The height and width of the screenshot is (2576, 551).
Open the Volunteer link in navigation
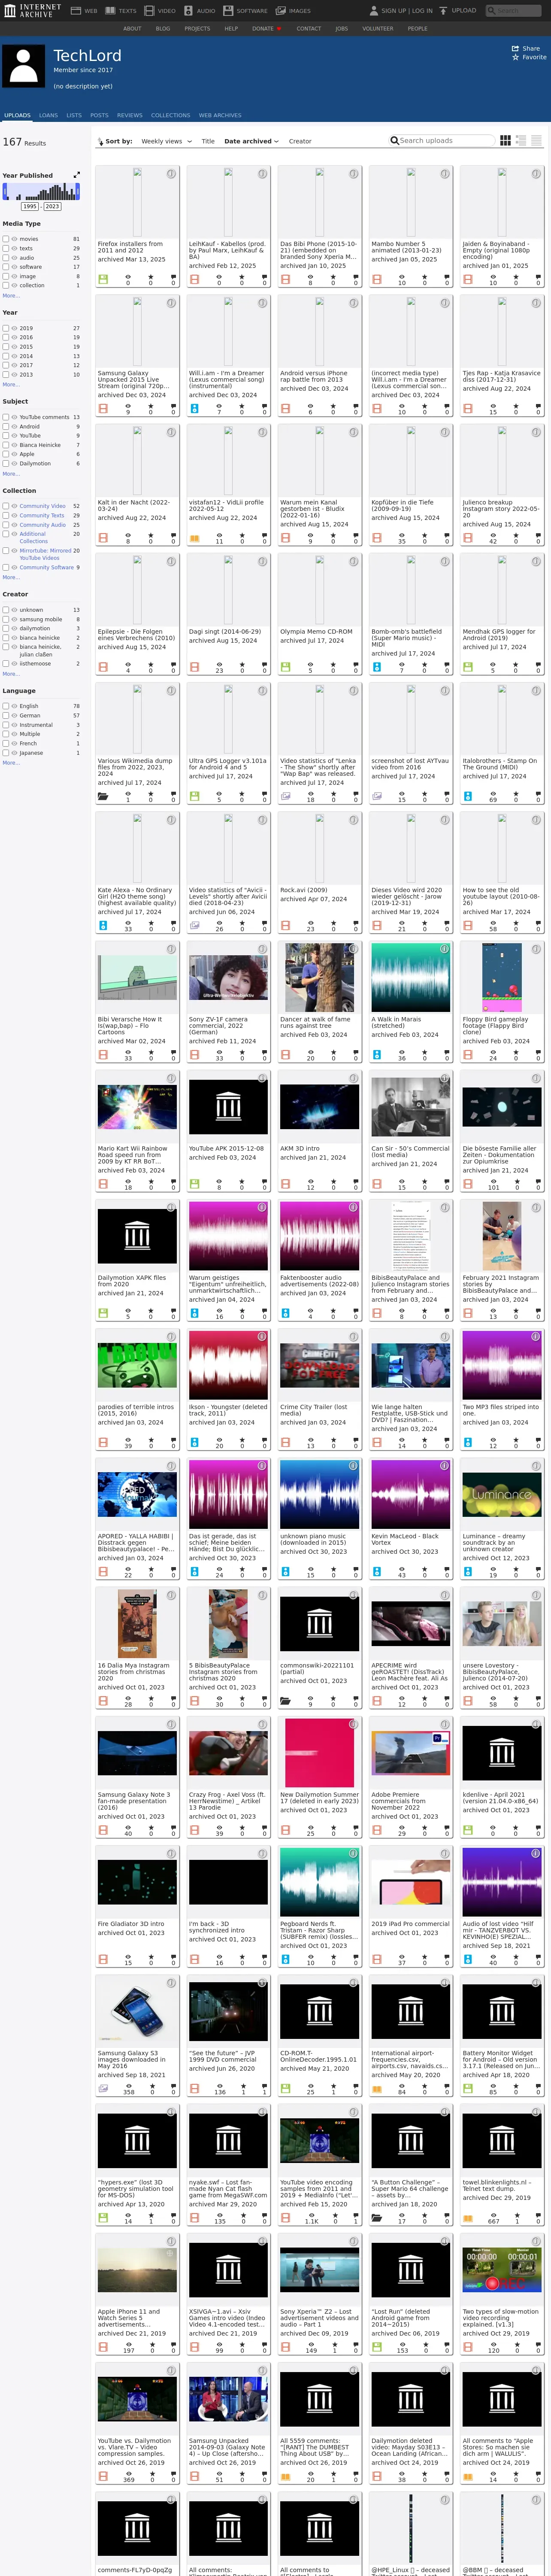(378, 29)
